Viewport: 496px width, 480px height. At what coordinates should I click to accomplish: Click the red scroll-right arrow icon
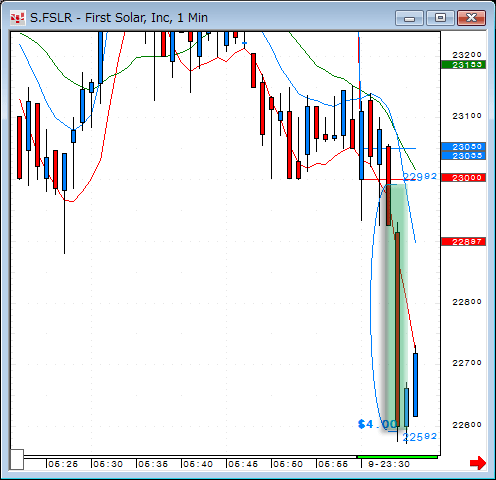(478, 463)
